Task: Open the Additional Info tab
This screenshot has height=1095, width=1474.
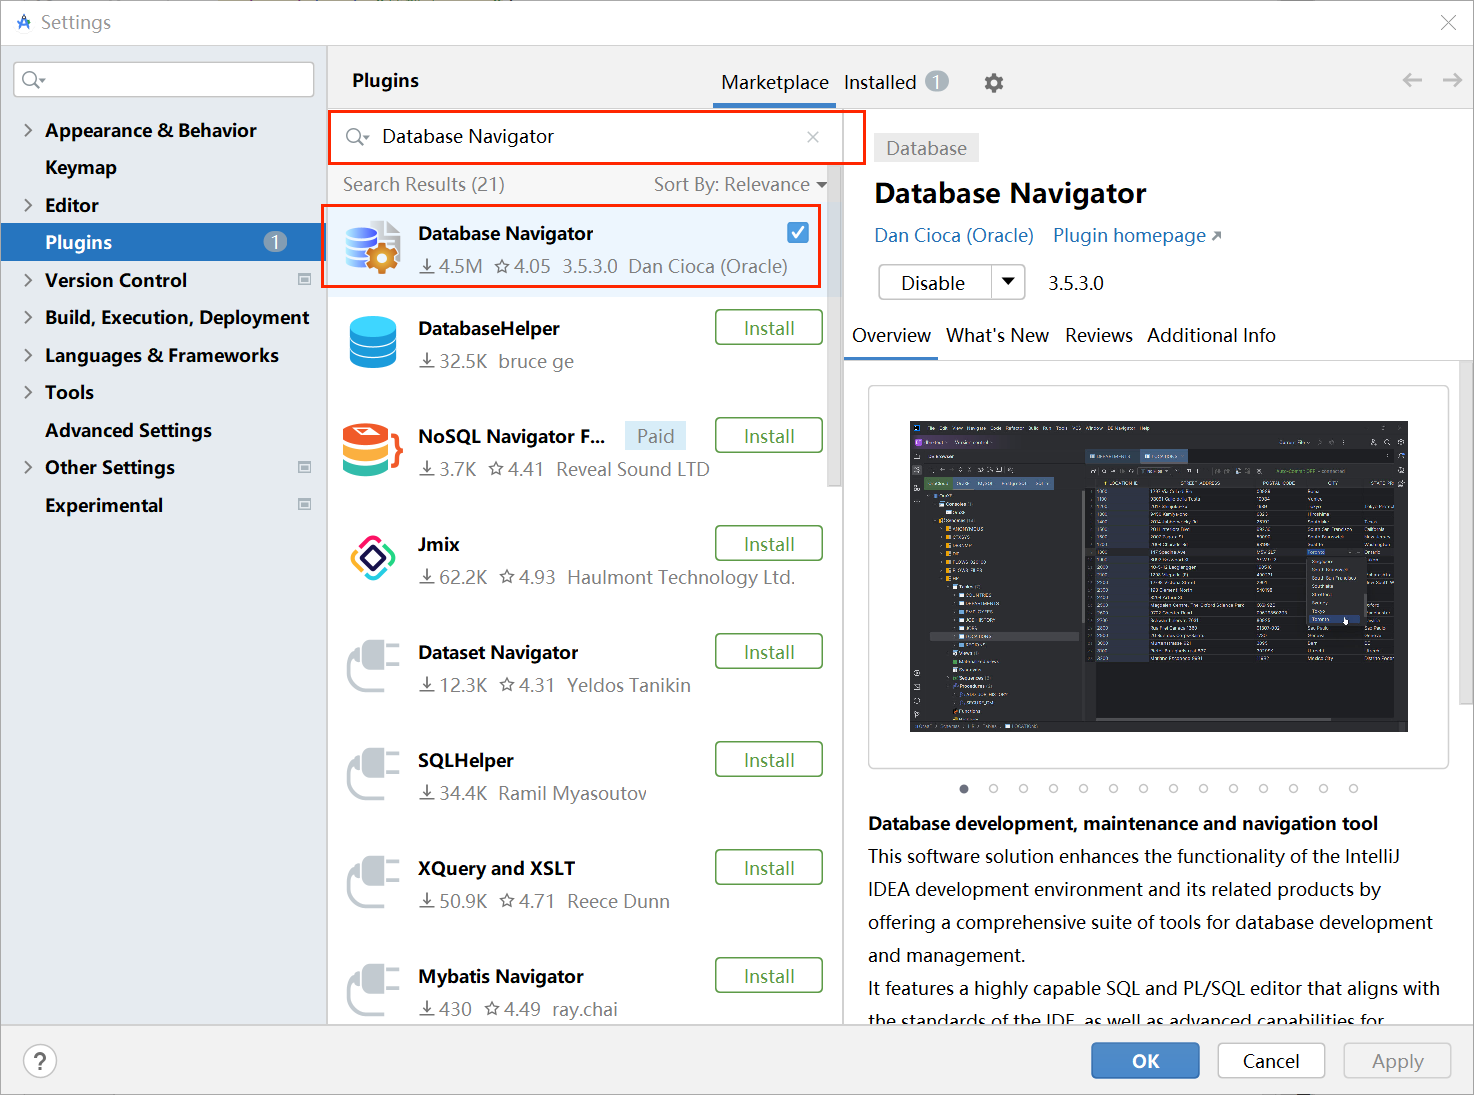Action: 1211,335
